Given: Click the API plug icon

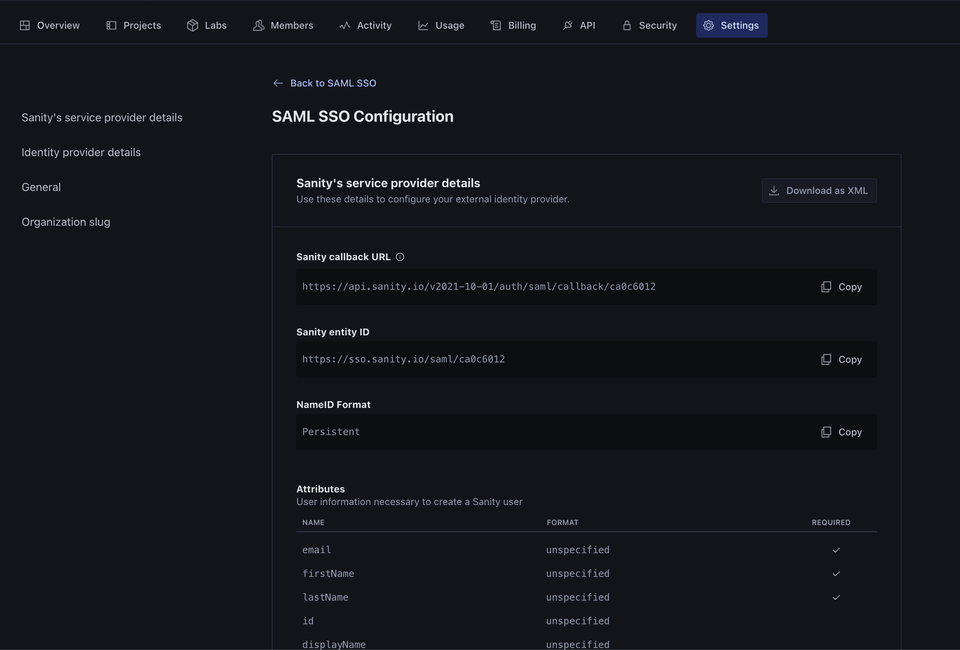Looking at the screenshot, I should click(x=568, y=25).
